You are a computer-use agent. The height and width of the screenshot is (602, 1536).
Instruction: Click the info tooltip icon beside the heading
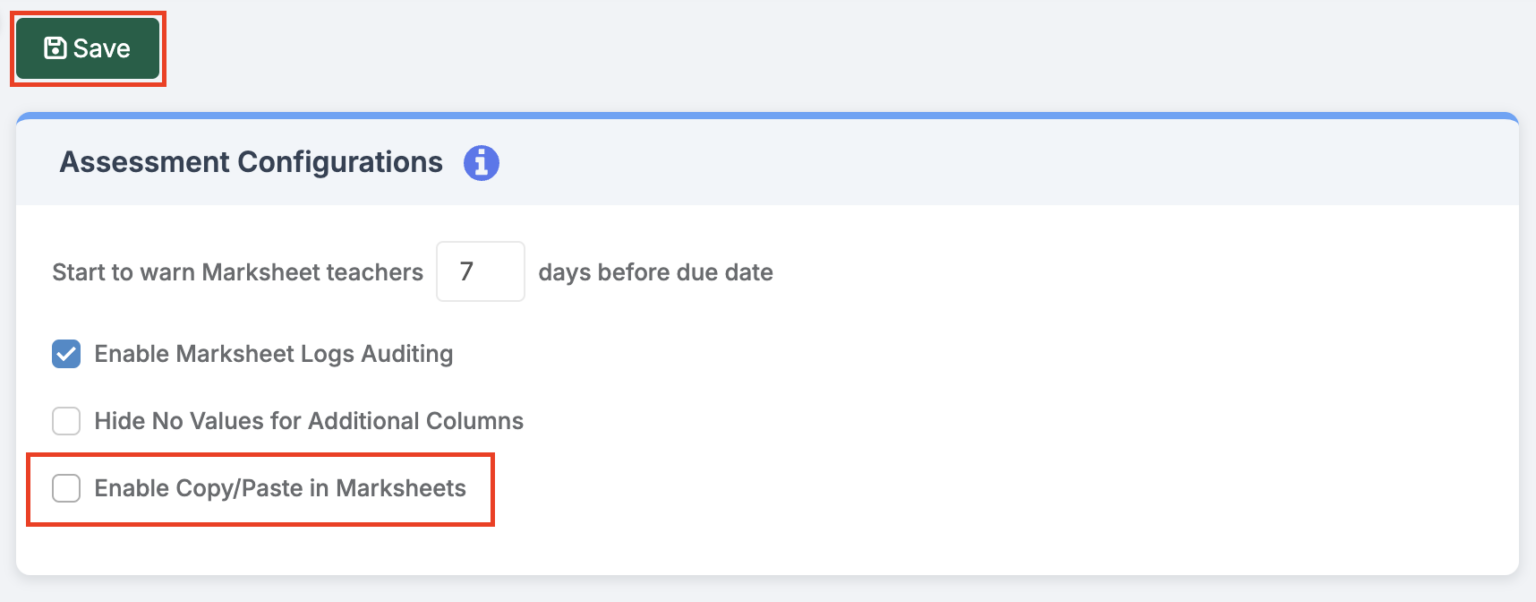point(481,162)
